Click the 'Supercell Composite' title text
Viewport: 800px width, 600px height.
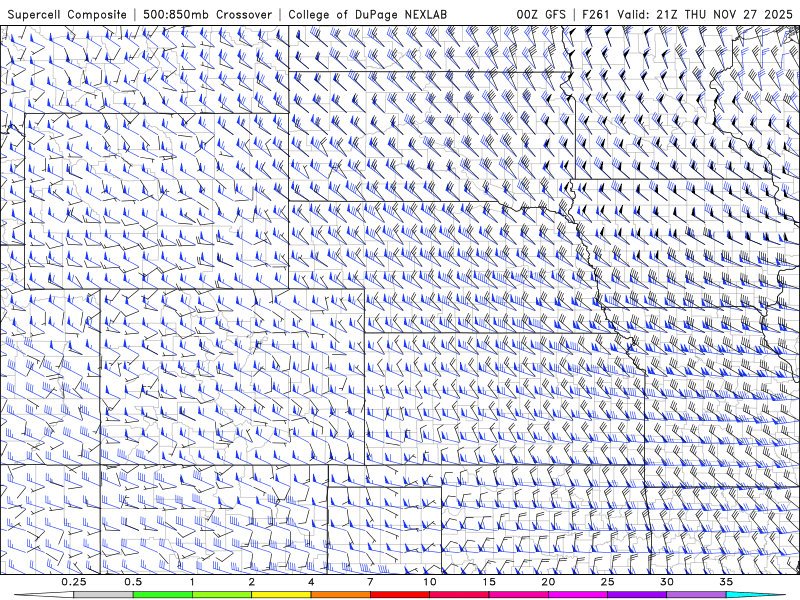tap(67, 15)
